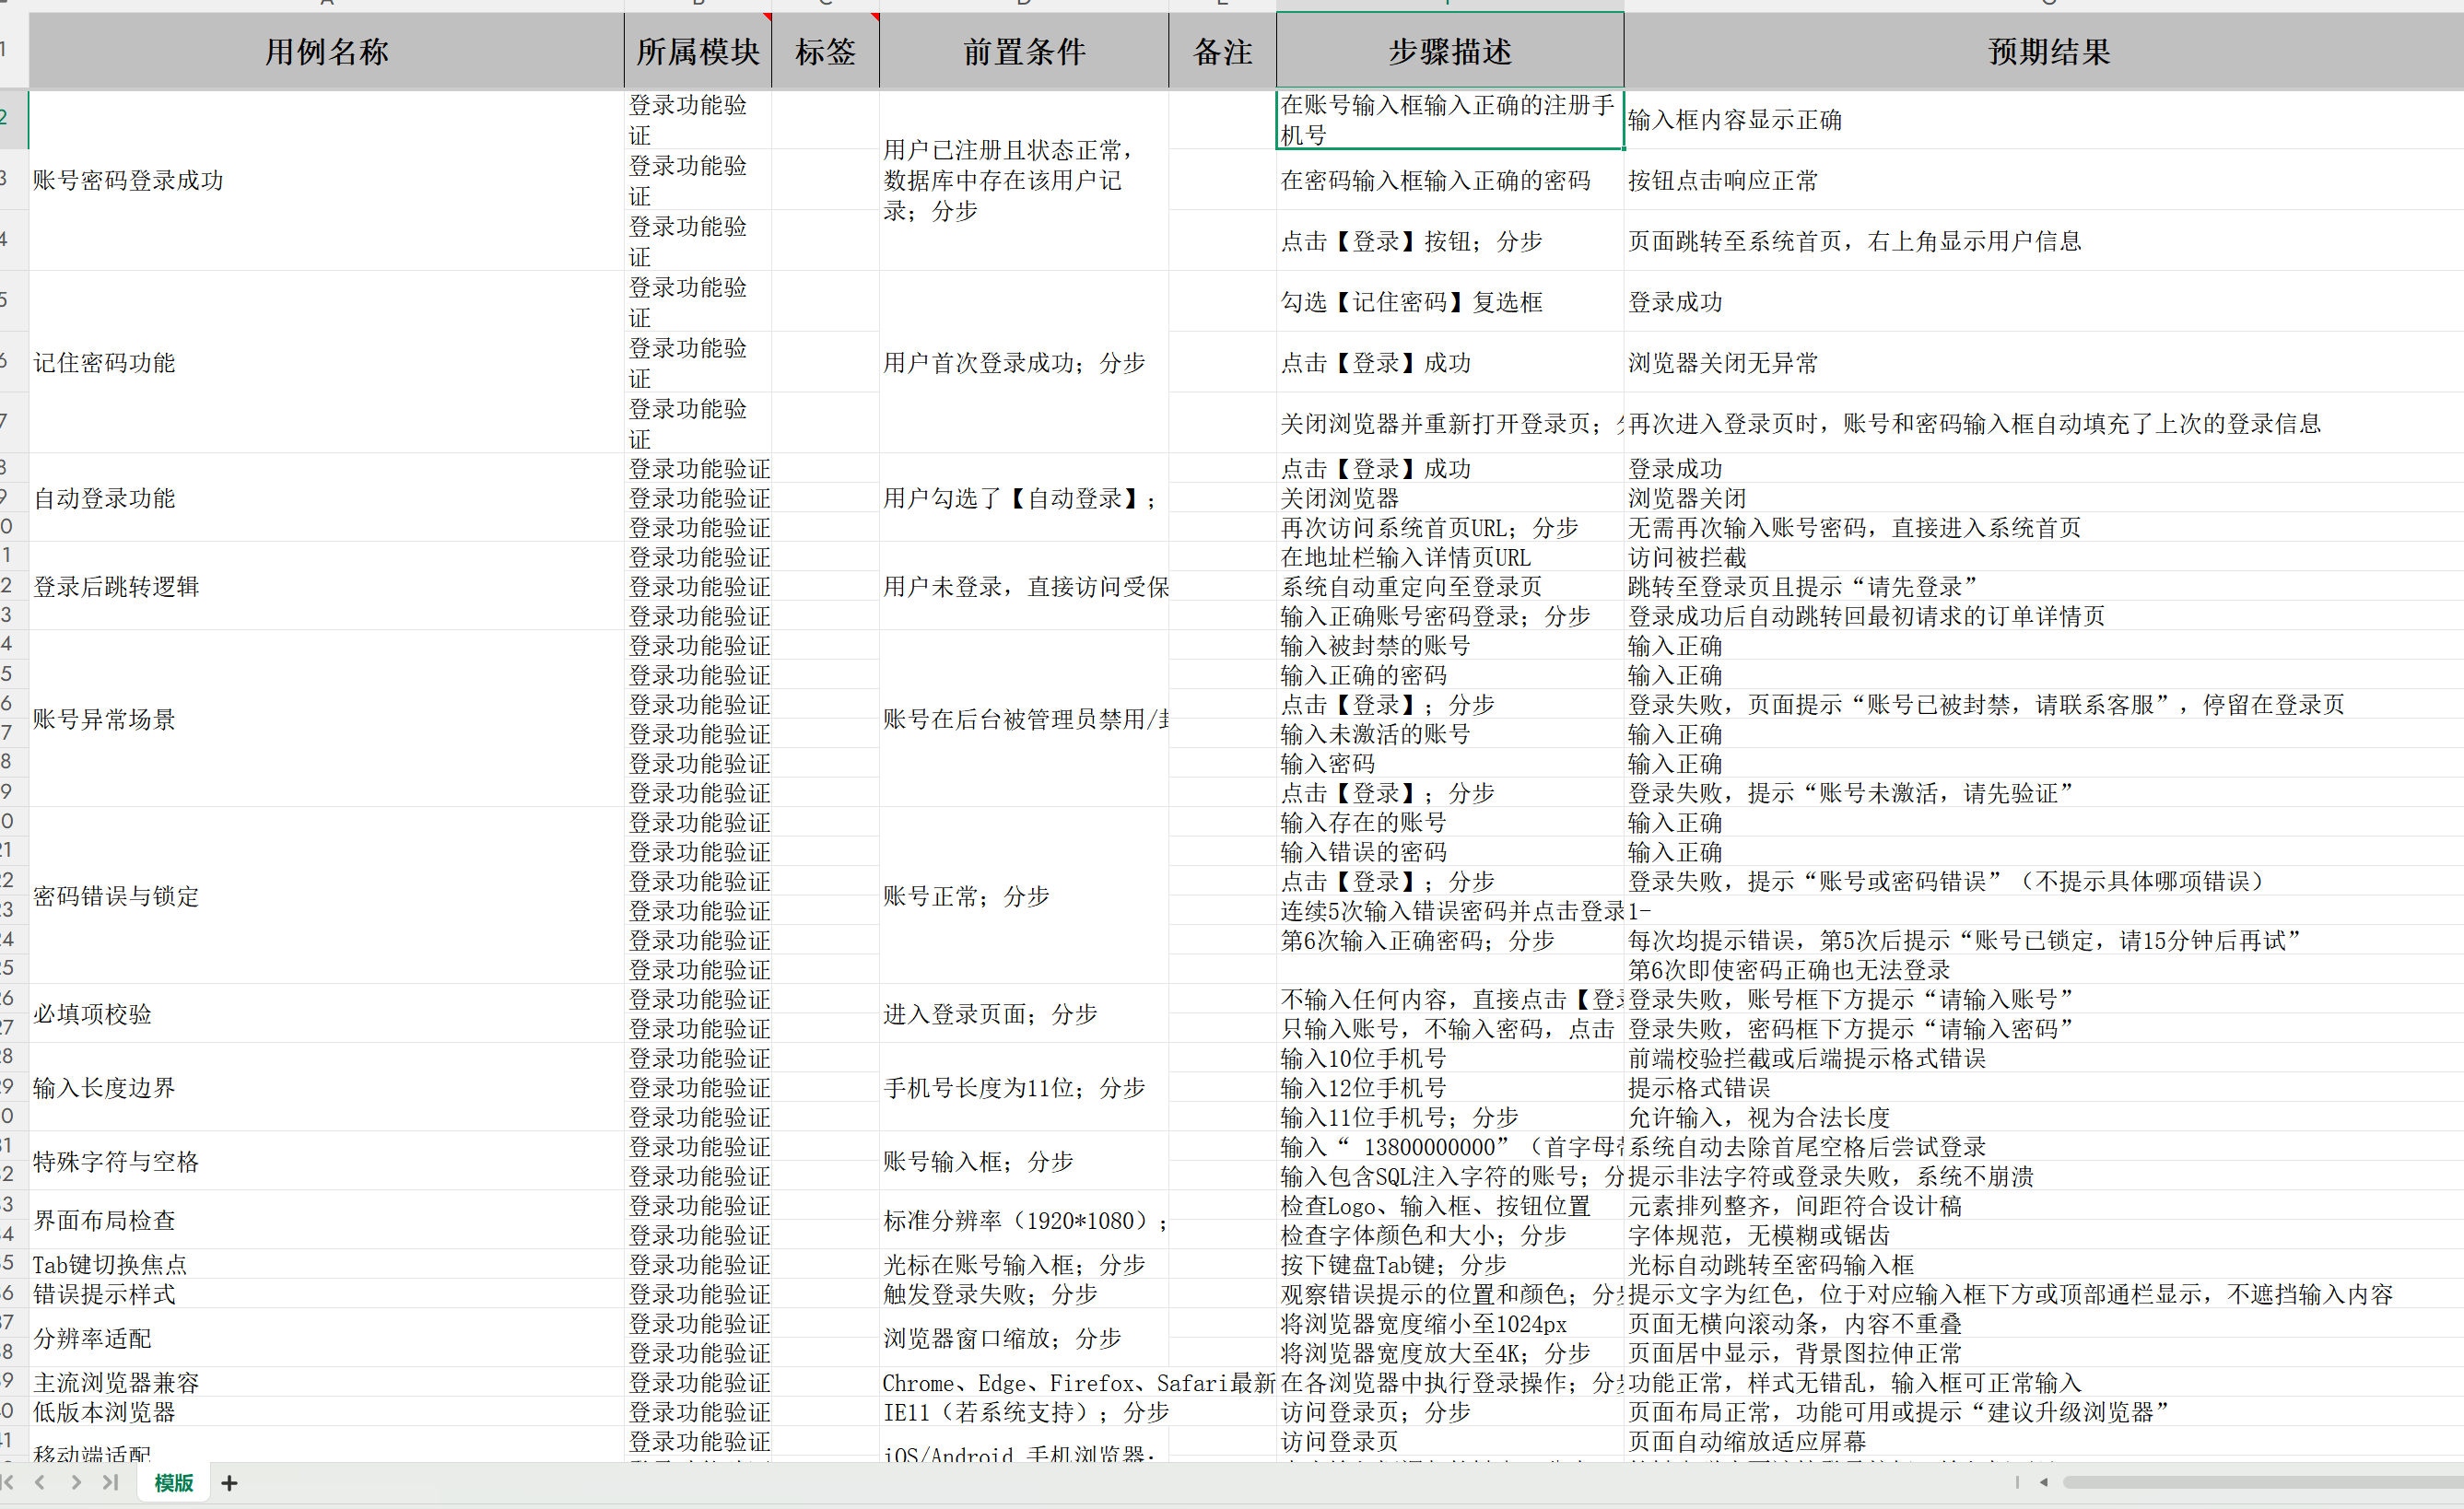Select result cell 页面跳转至系统首页，右上角显示用户信息
The height and width of the screenshot is (1509, 2464).
point(2044,241)
